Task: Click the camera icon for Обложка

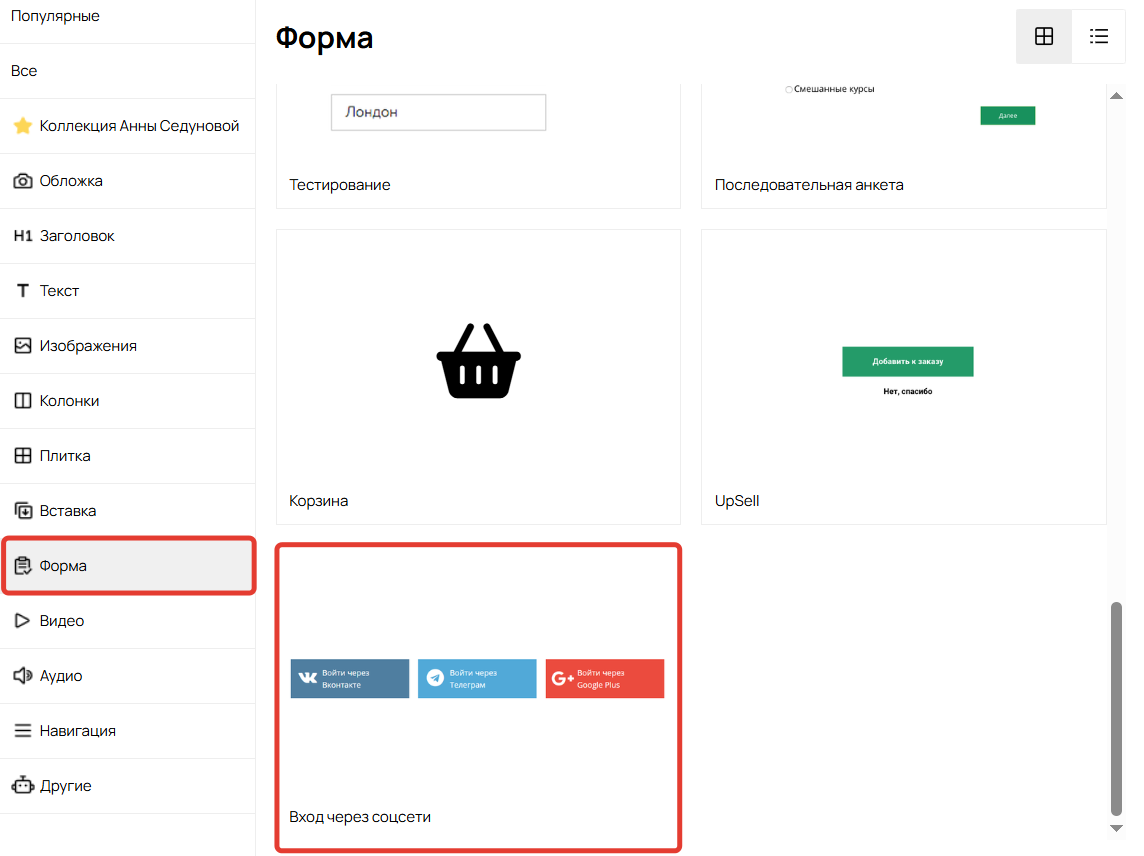Action: [22, 181]
